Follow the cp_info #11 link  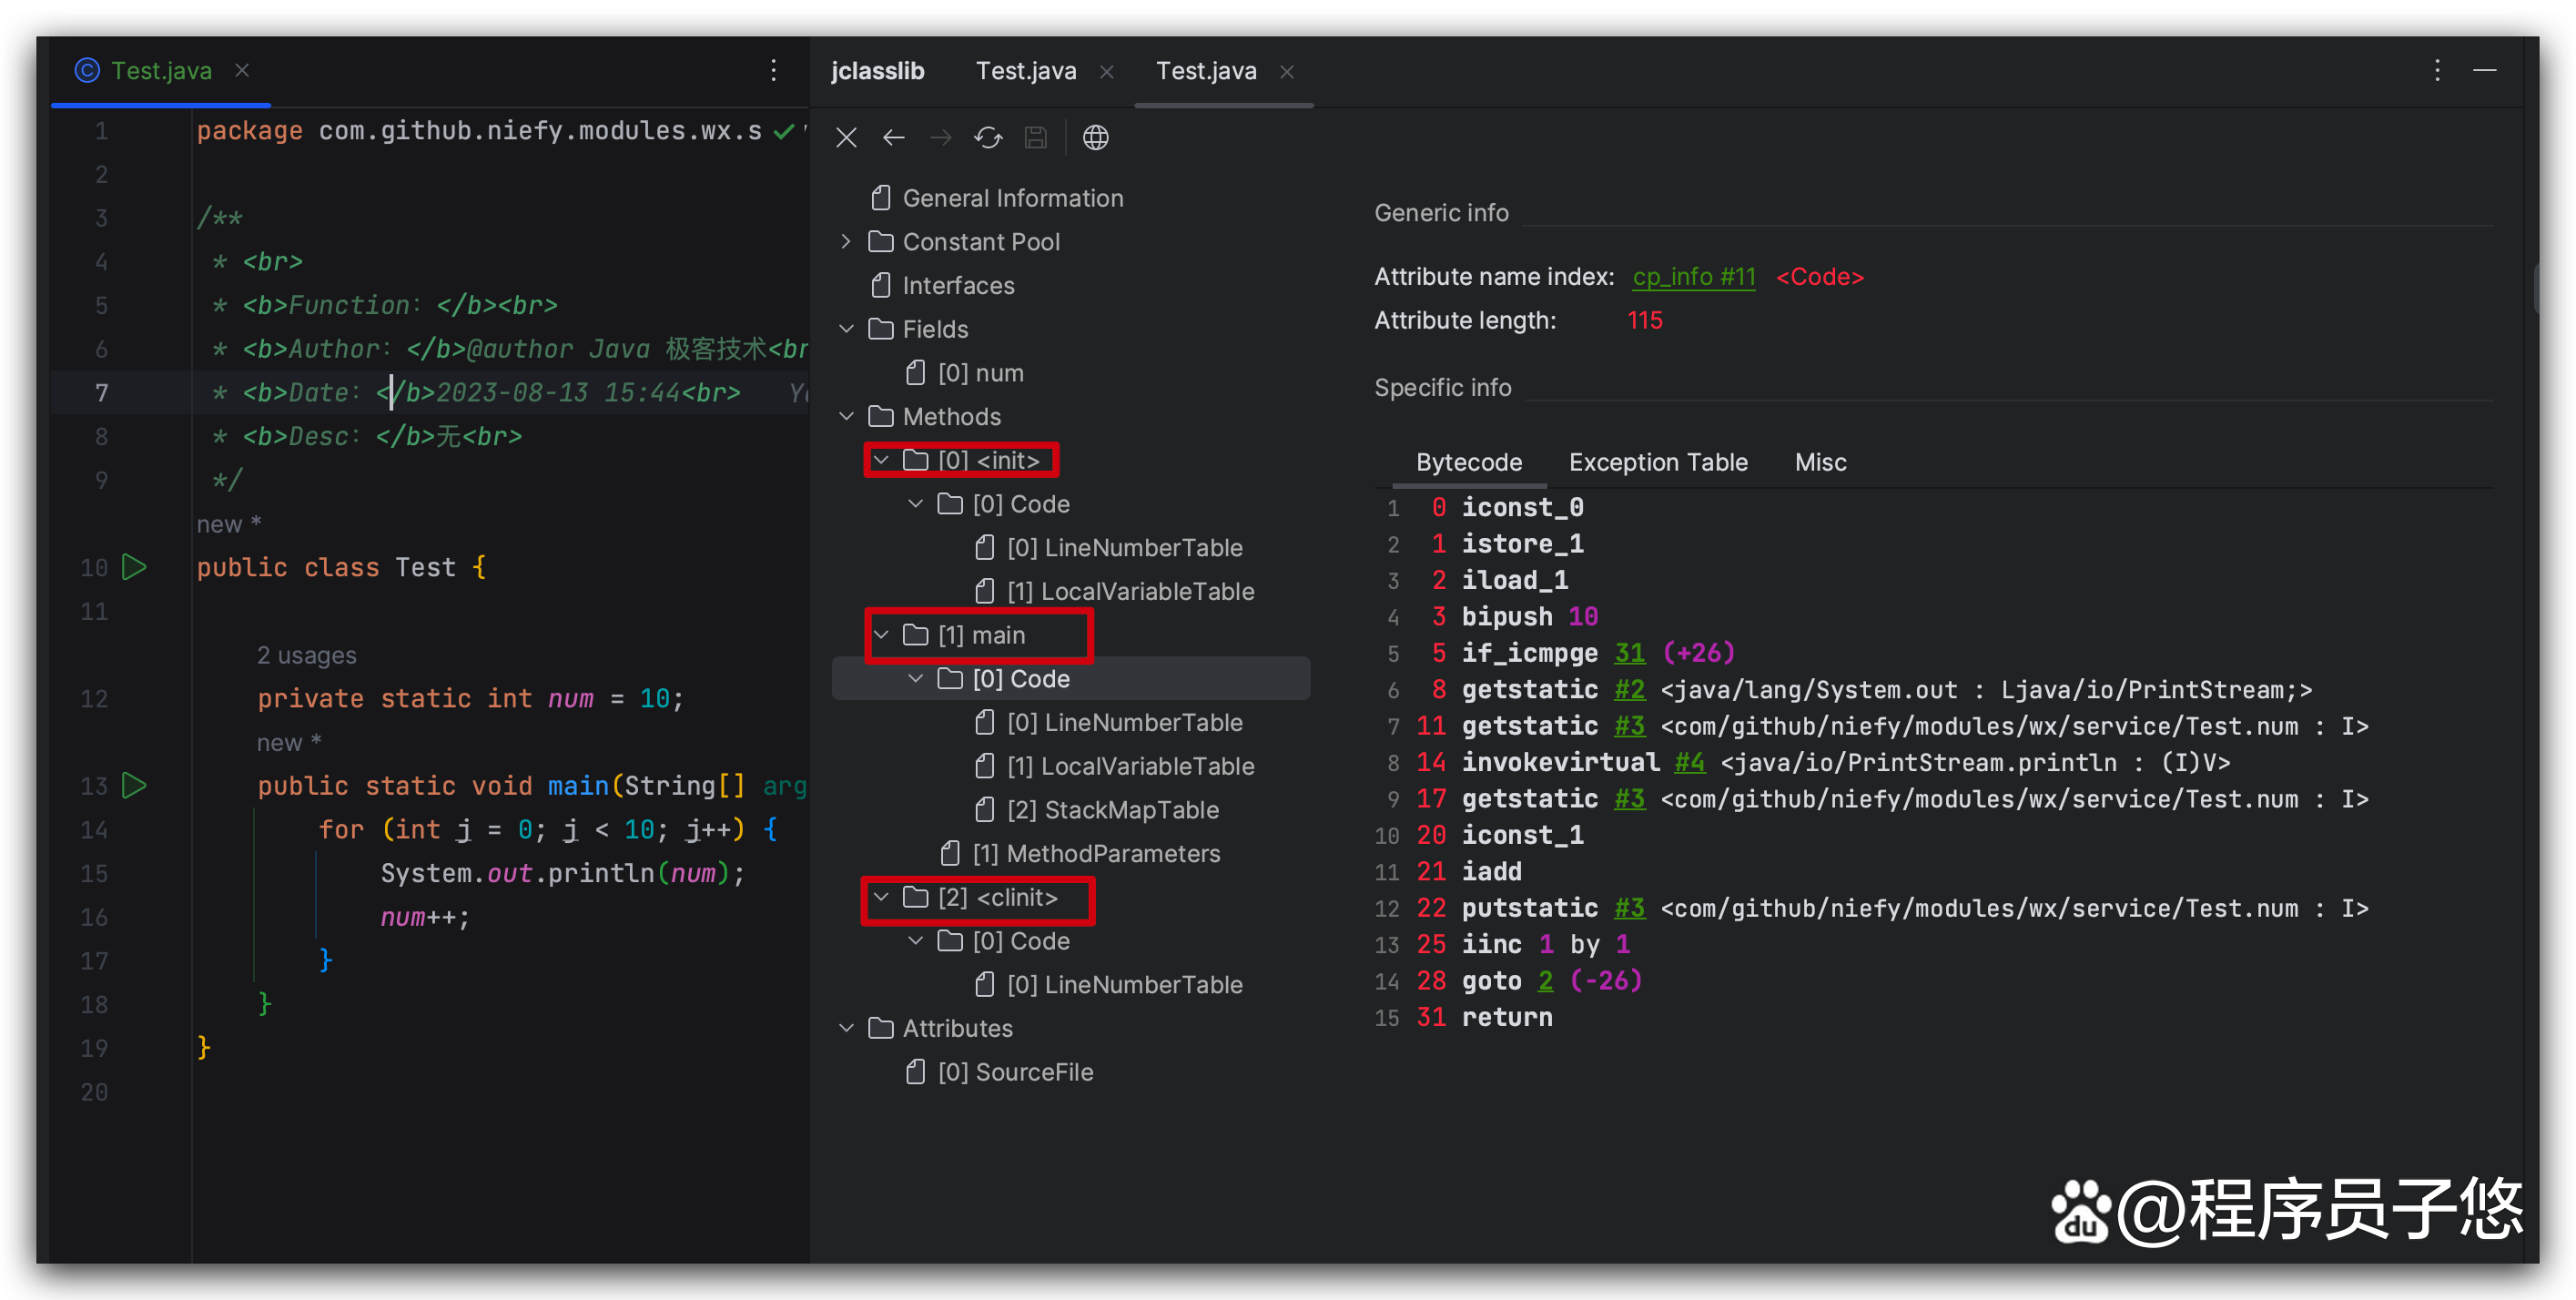(x=1693, y=277)
